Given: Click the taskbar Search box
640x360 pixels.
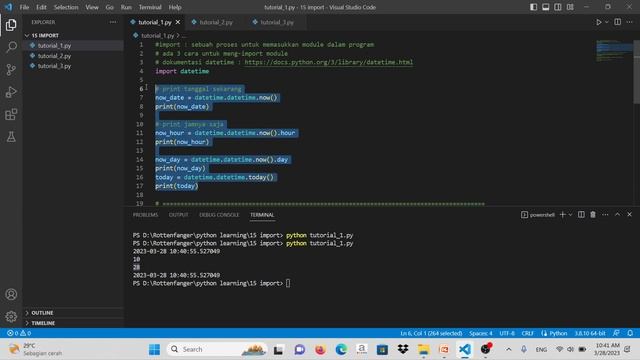Looking at the screenshot, I should pos(217,349).
